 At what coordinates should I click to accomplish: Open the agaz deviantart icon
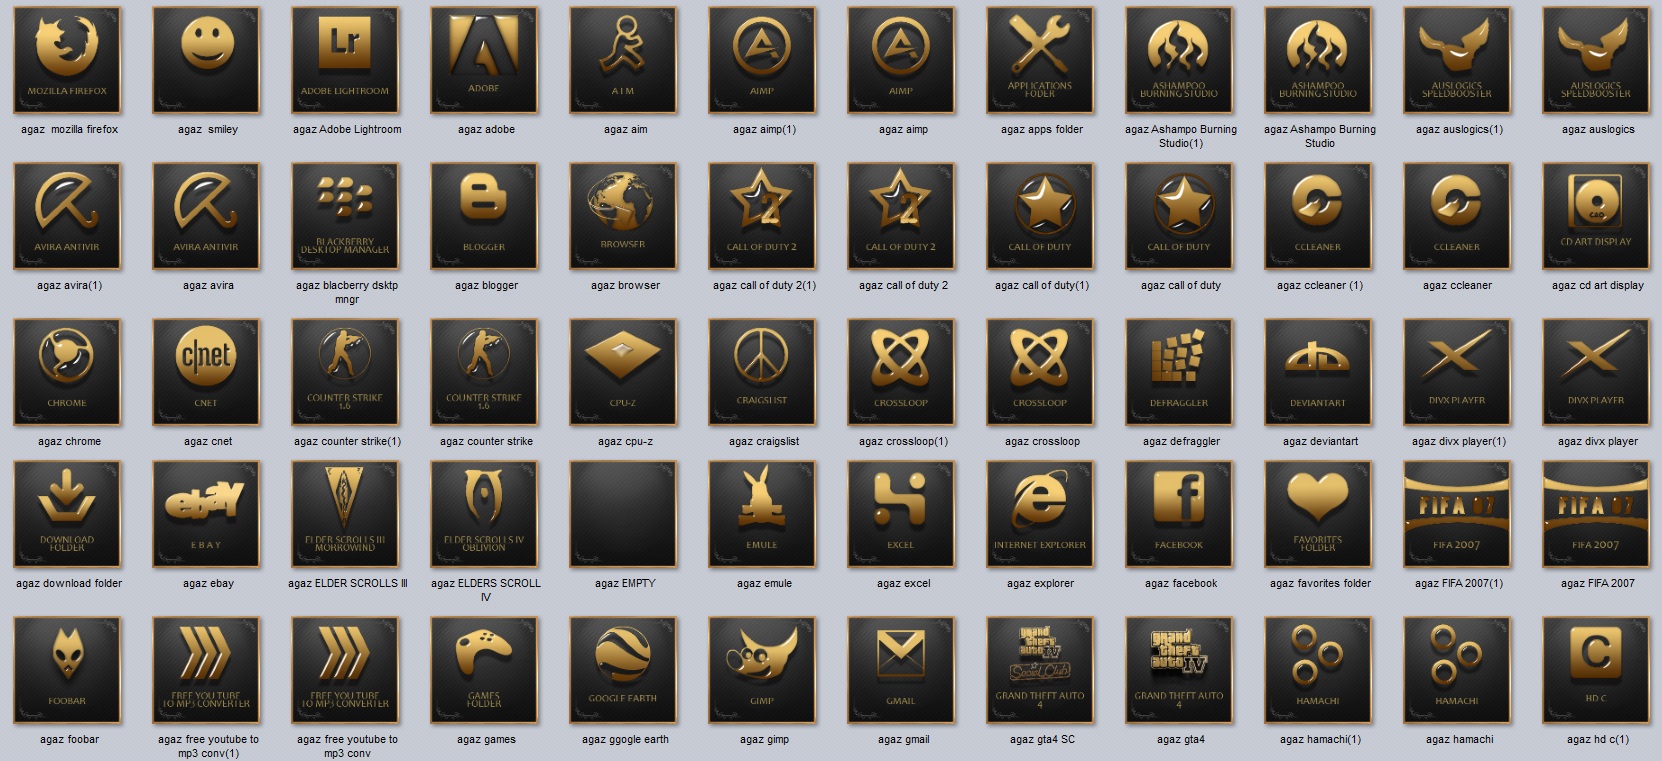pyautogui.click(x=1319, y=372)
